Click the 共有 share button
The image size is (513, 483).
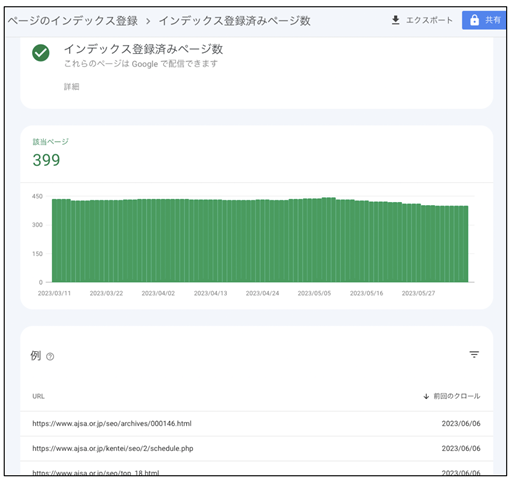click(x=484, y=20)
